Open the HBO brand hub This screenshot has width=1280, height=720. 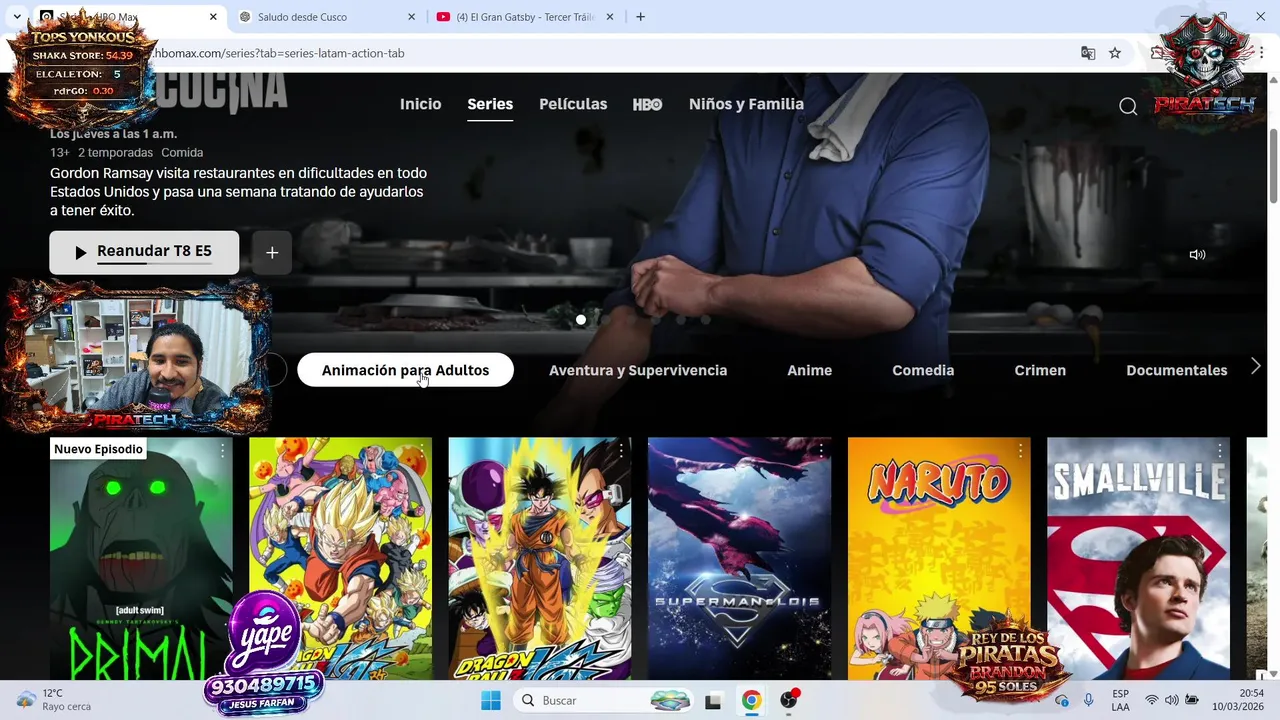click(x=647, y=104)
